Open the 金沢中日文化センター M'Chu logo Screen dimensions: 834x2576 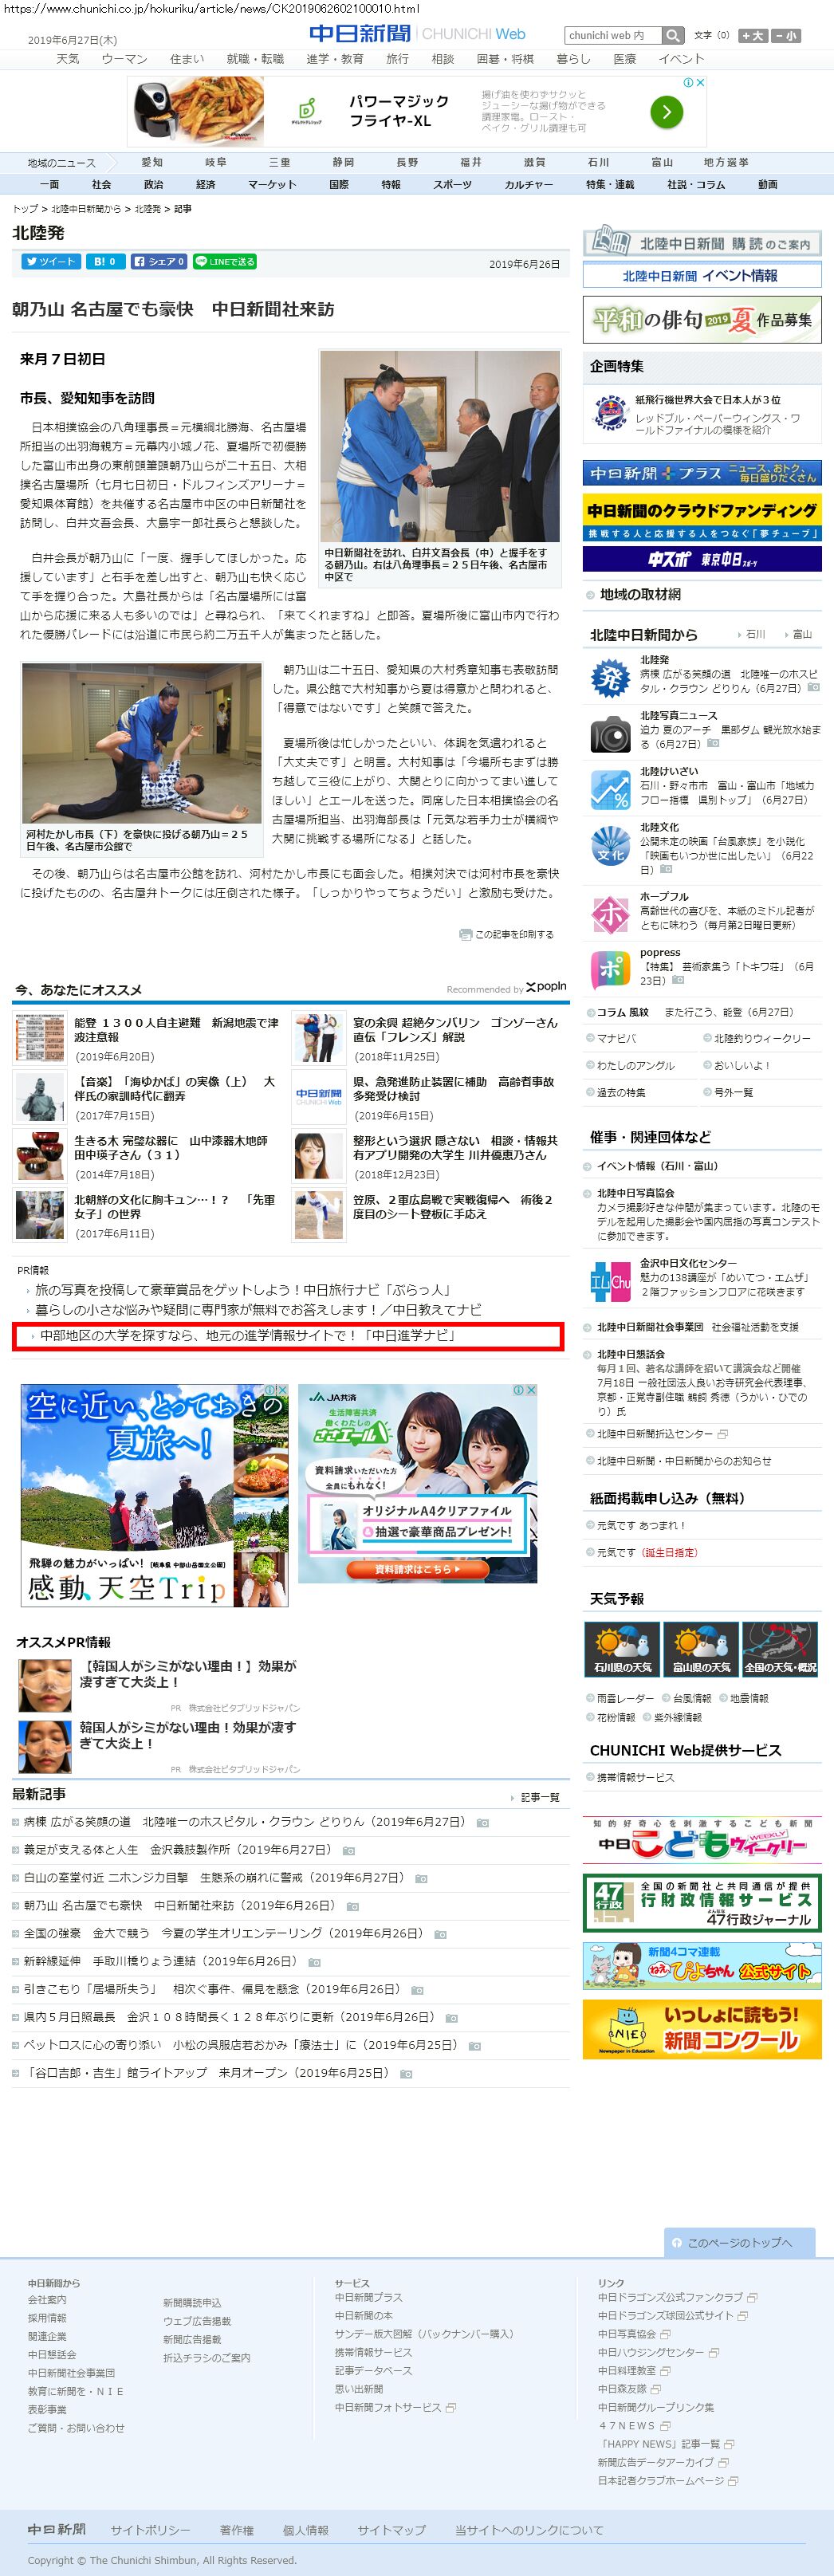[610, 1282]
